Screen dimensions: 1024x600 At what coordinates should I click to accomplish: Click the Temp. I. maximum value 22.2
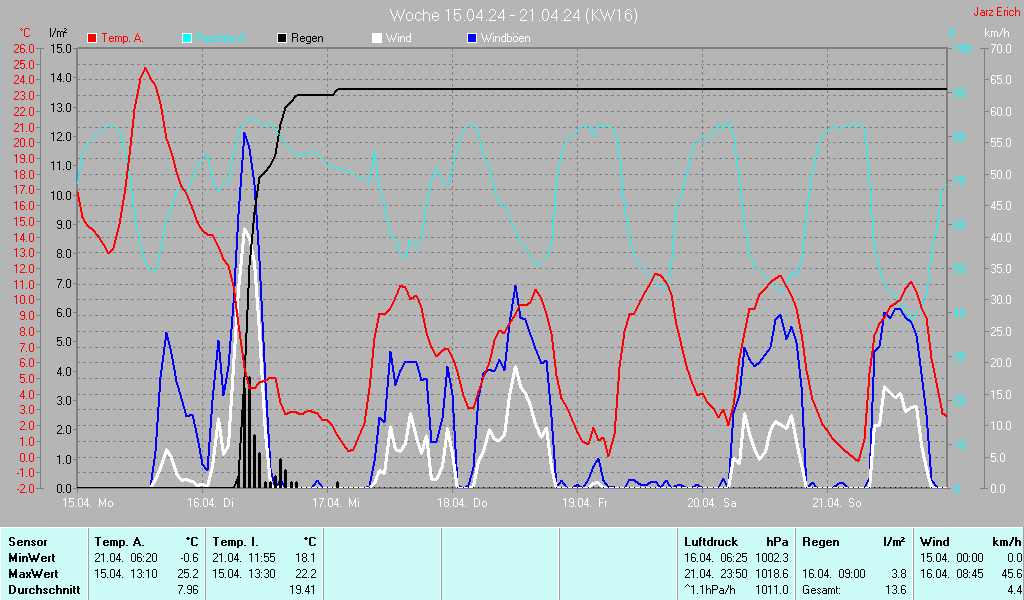(x=306, y=574)
